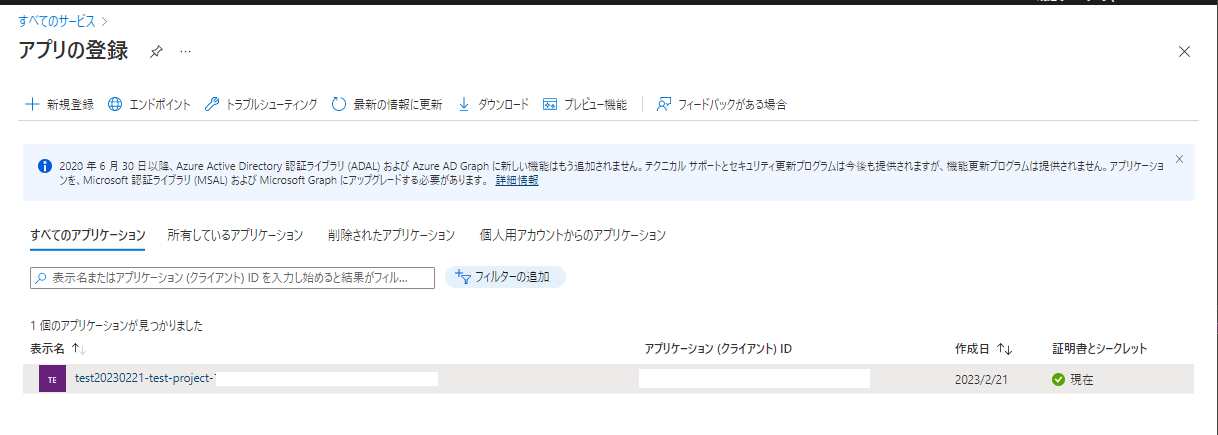Open the 個人用アカウントからのアプリケーション tab
This screenshot has height=435, width=1218.
[572, 235]
